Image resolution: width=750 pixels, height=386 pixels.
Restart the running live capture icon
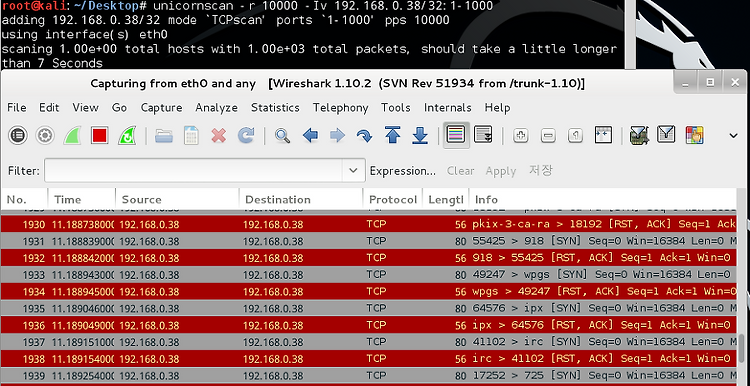[x=127, y=136]
